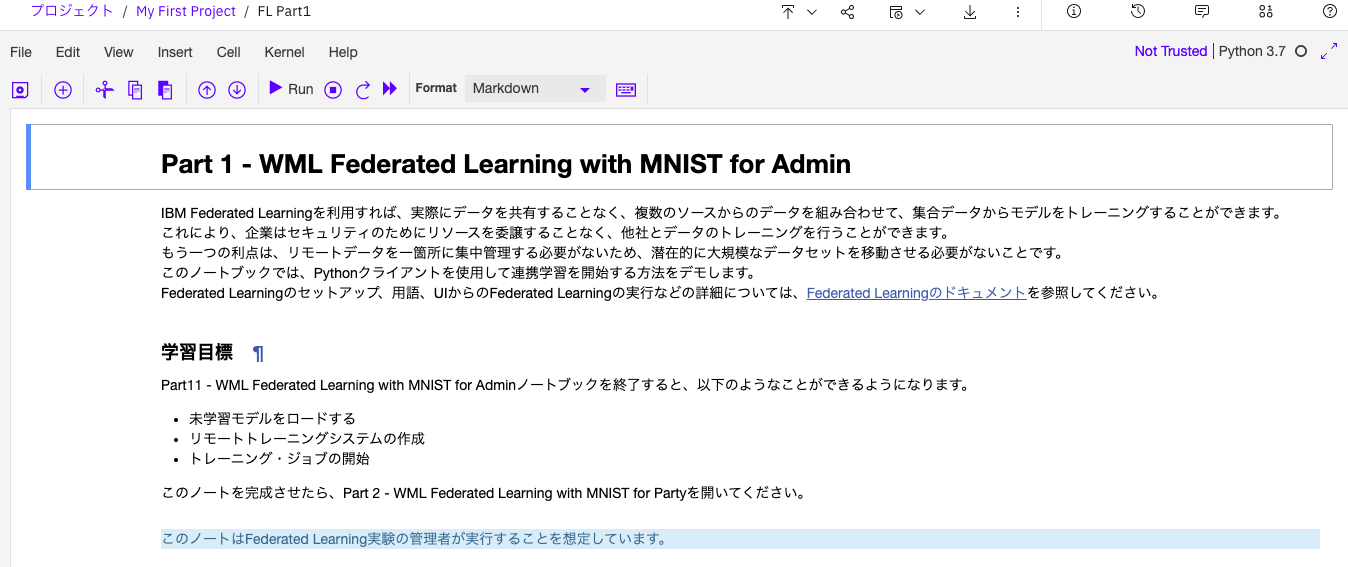
Task: Click the pilcrow anchor beside 学習目標
Action: [258, 353]
